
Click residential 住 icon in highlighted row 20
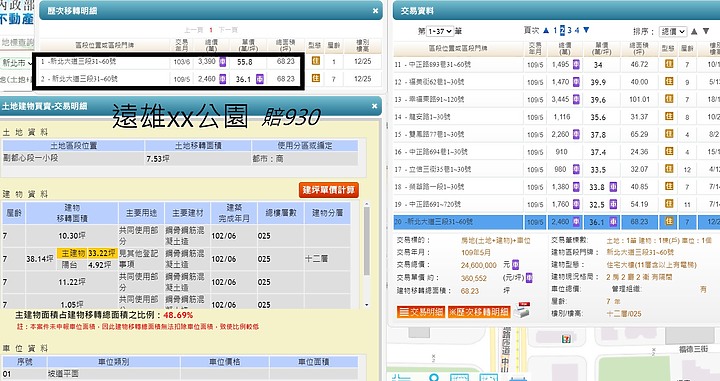point(669,221)
